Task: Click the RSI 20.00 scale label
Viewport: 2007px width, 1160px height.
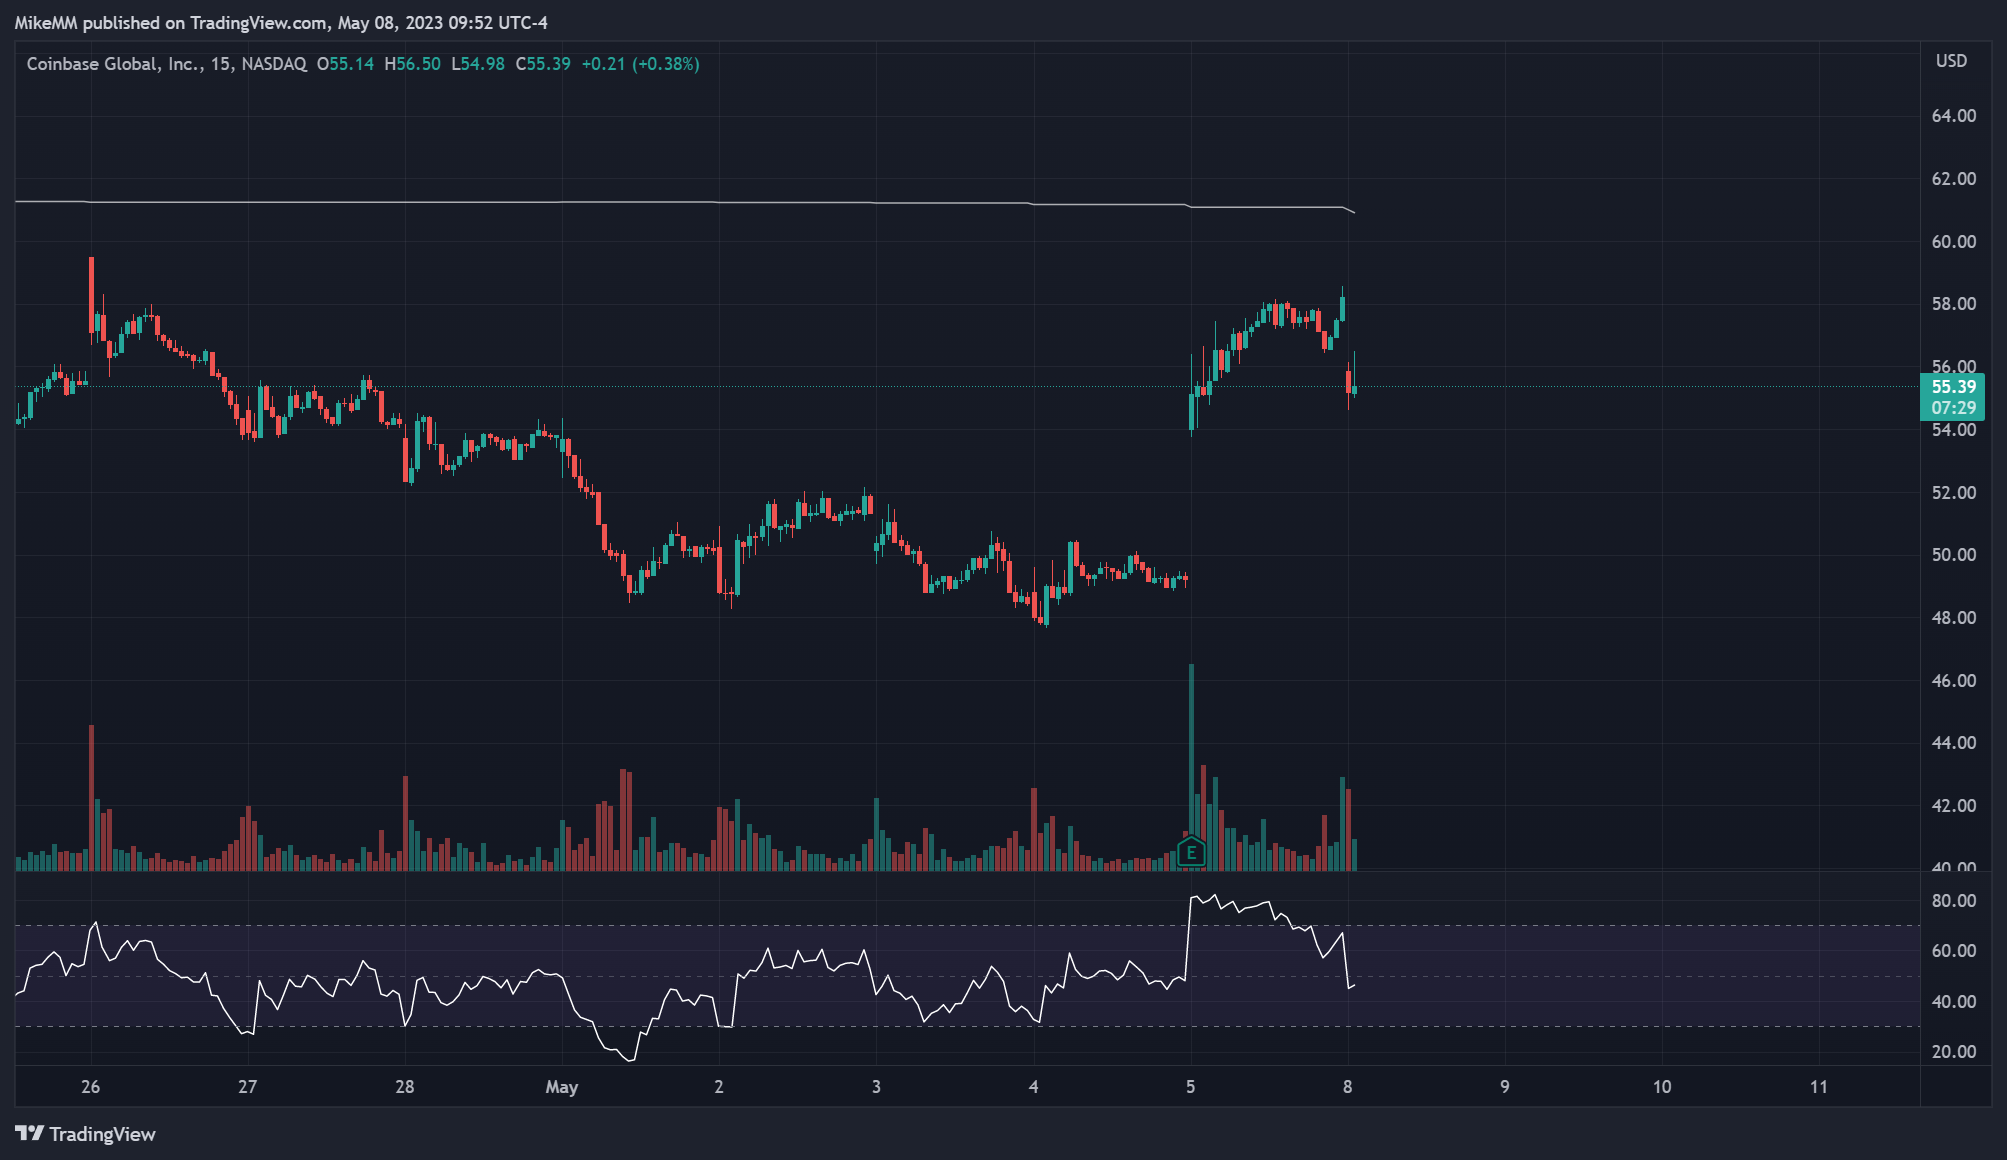Action: (x=1953, y=1052)
